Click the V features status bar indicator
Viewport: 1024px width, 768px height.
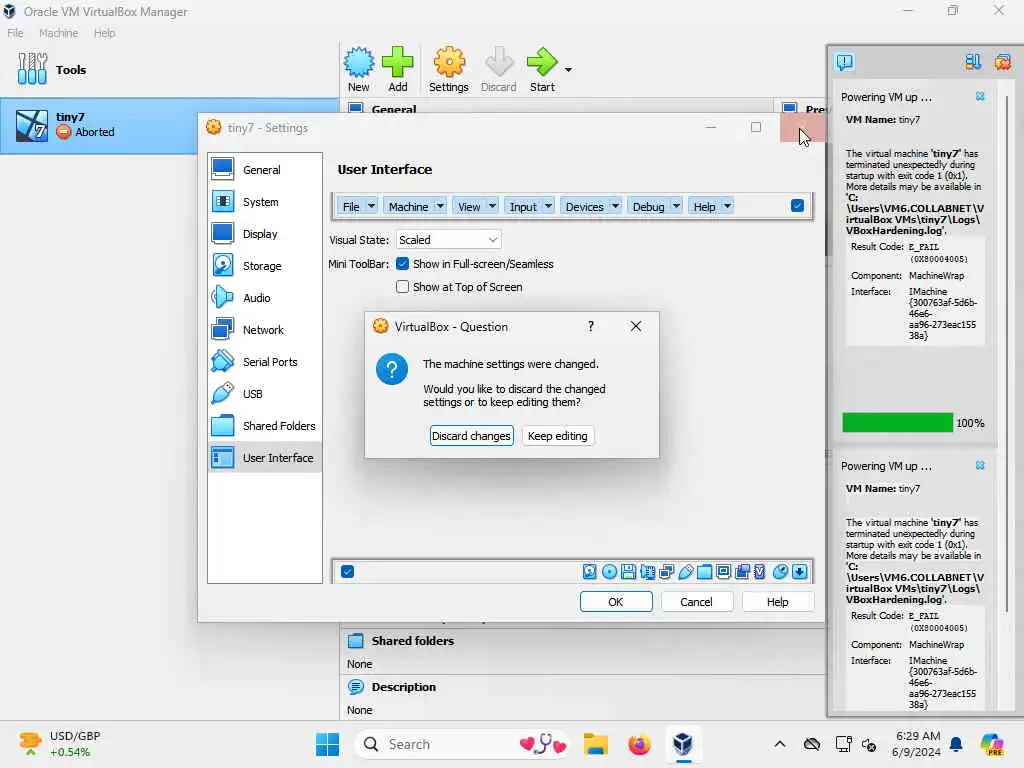(760, 572)
